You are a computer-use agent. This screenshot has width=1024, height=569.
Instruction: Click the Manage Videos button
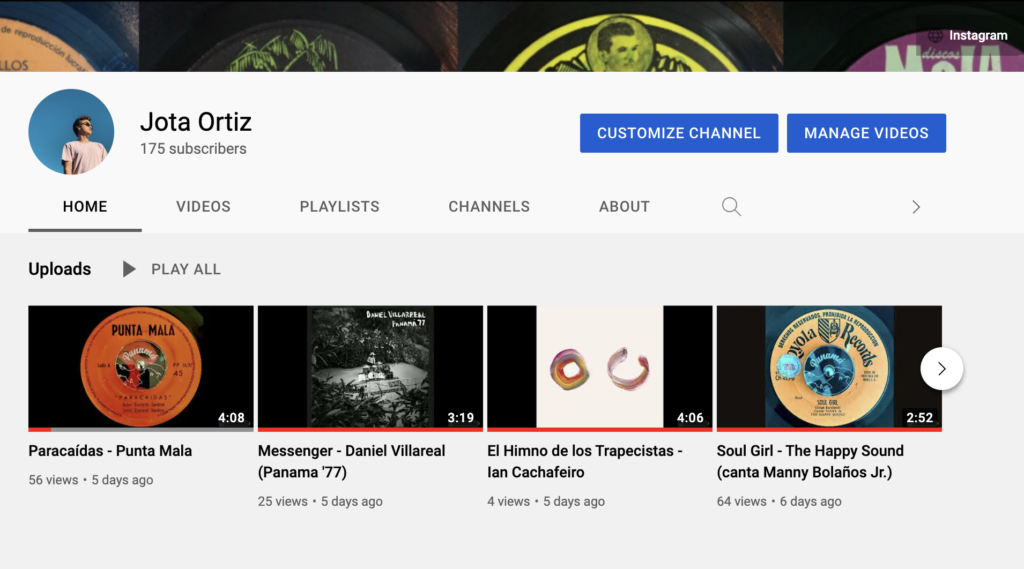coord(866,133)
